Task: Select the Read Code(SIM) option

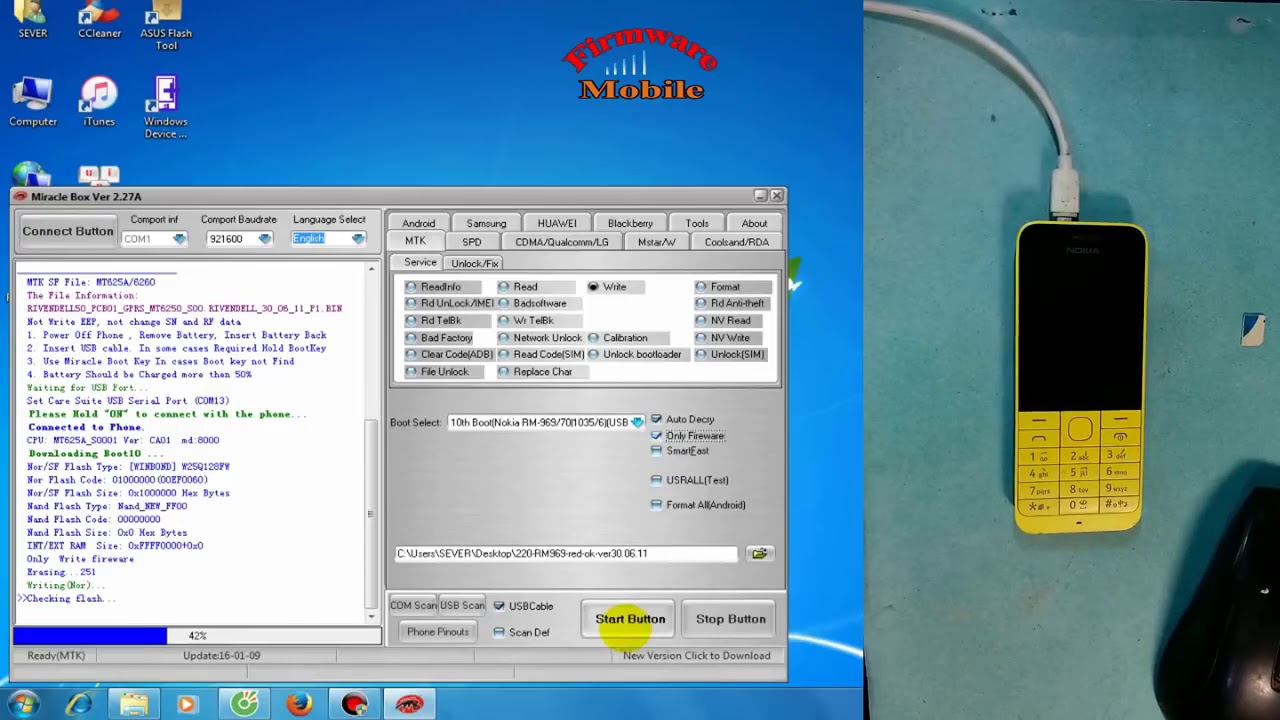Action: click(x=541, y=354)
